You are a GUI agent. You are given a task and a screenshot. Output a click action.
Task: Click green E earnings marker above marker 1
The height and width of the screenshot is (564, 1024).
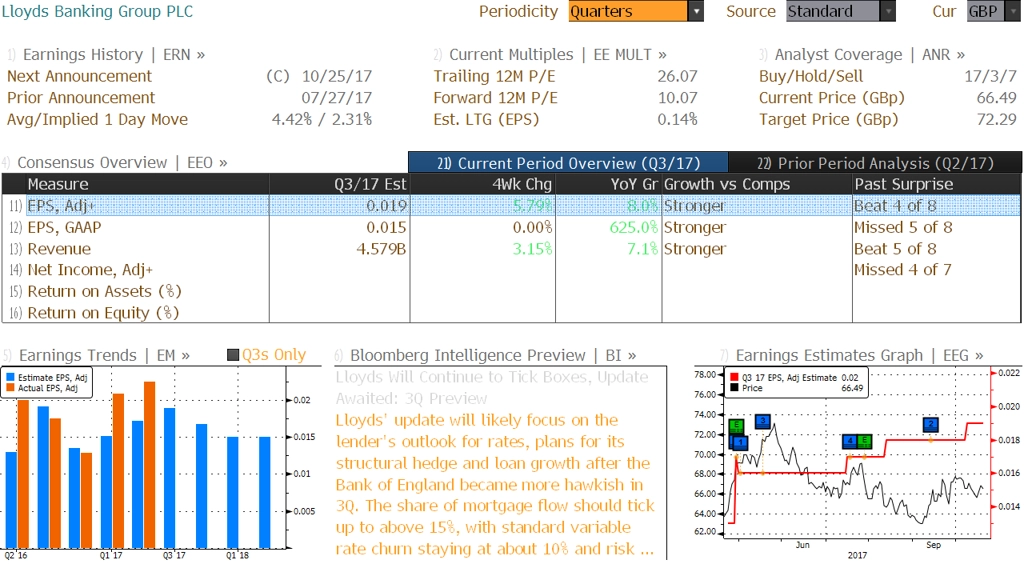pyautogui.click(x=736, y=428)
